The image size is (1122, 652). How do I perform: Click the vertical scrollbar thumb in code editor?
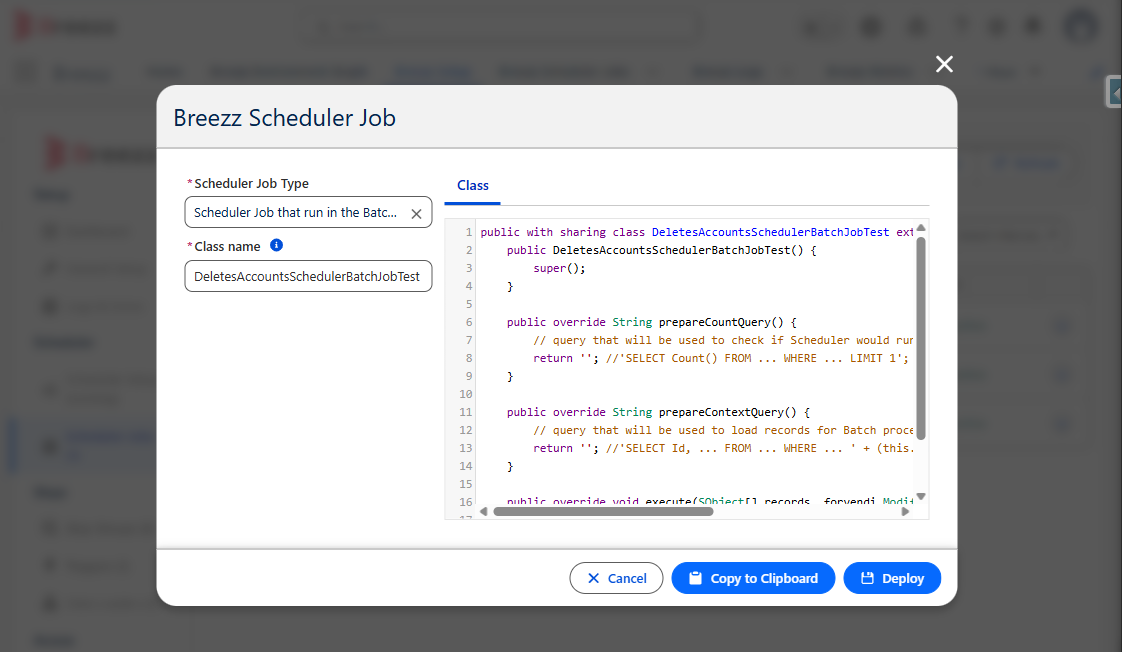tap(921, 338)
